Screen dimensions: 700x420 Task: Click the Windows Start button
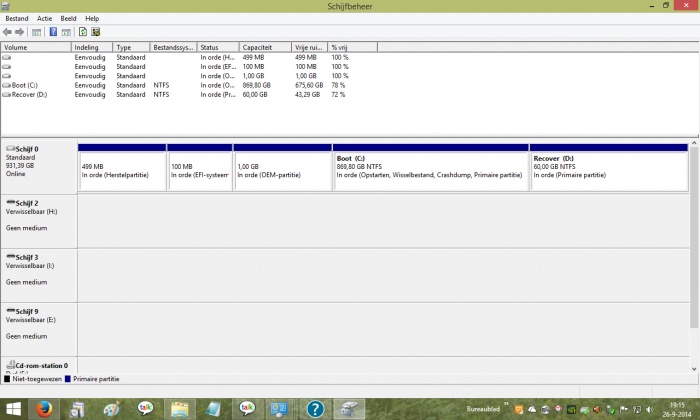(11, 408)
